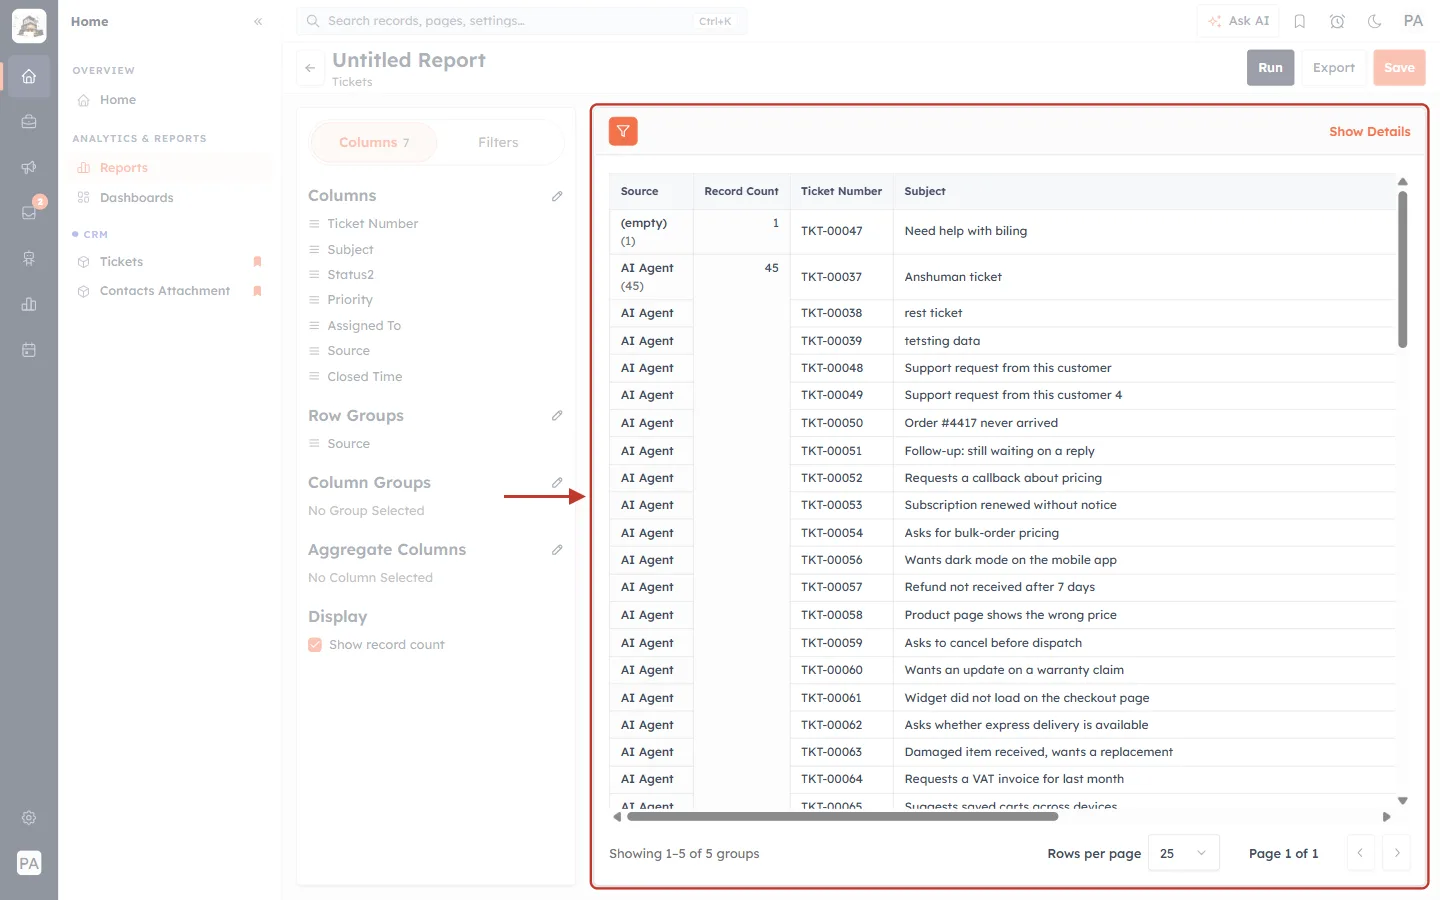
Task: Open the calendar icon in left rail
Action: click(29, 350)
